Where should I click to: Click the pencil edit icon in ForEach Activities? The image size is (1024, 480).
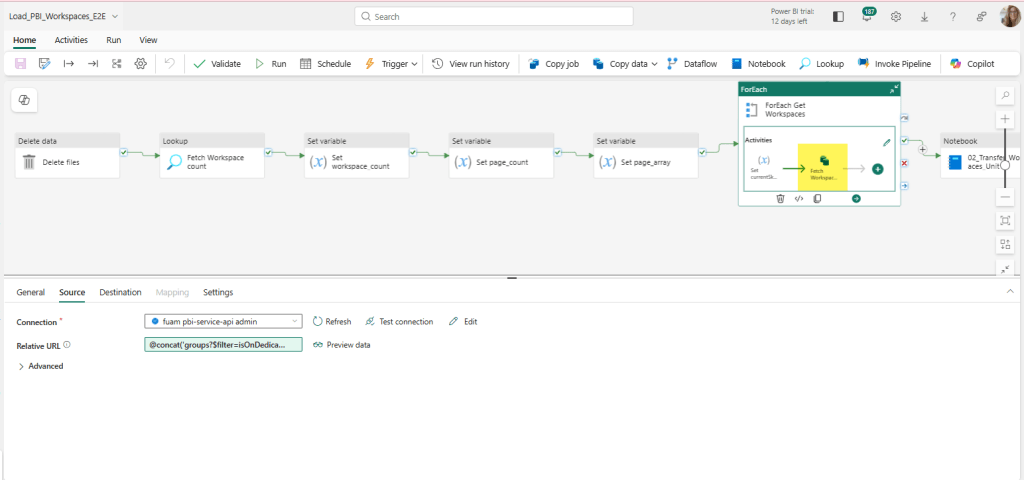tap(886, 143)
